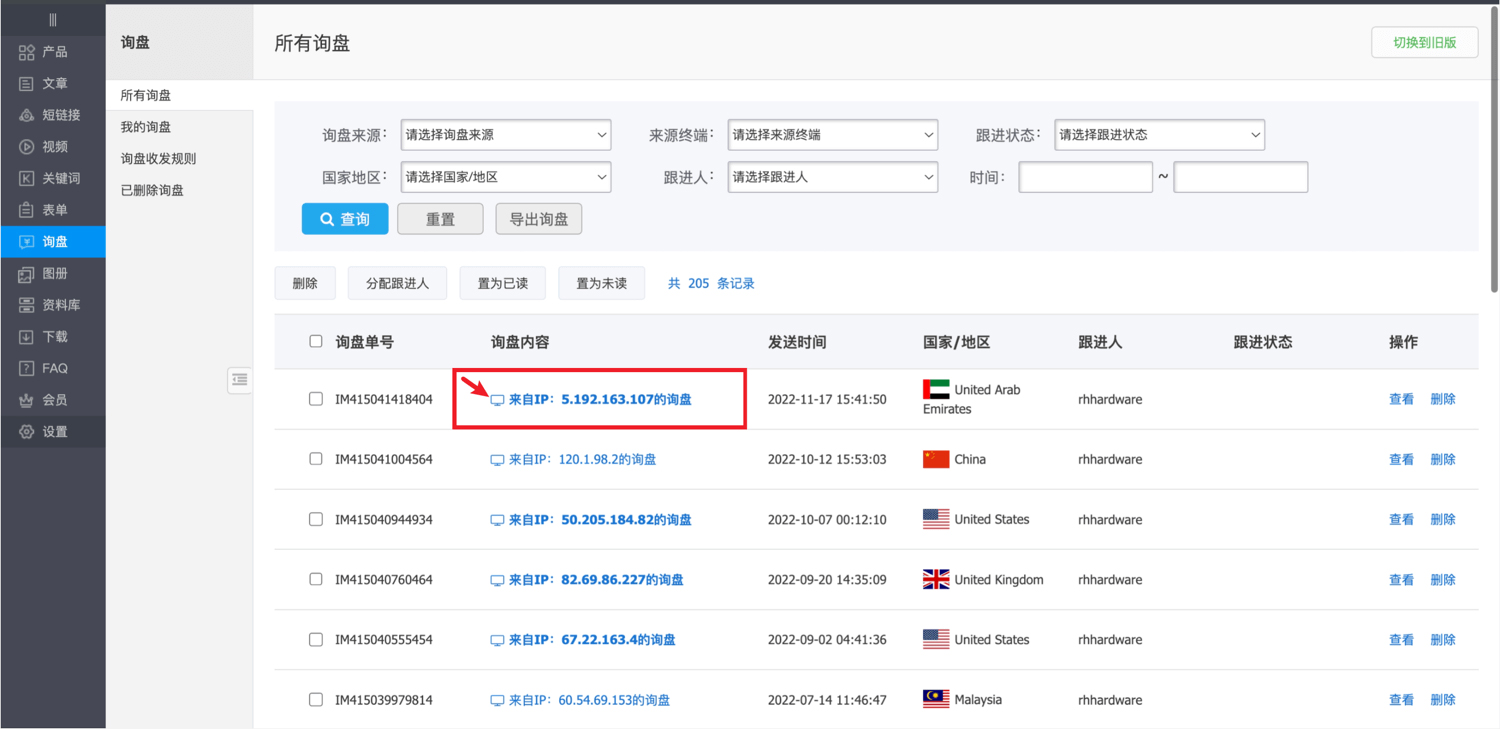Screen dimensions: 1500x729
Task: Open the 跟进状态 dropdown
Action: 1159,135
